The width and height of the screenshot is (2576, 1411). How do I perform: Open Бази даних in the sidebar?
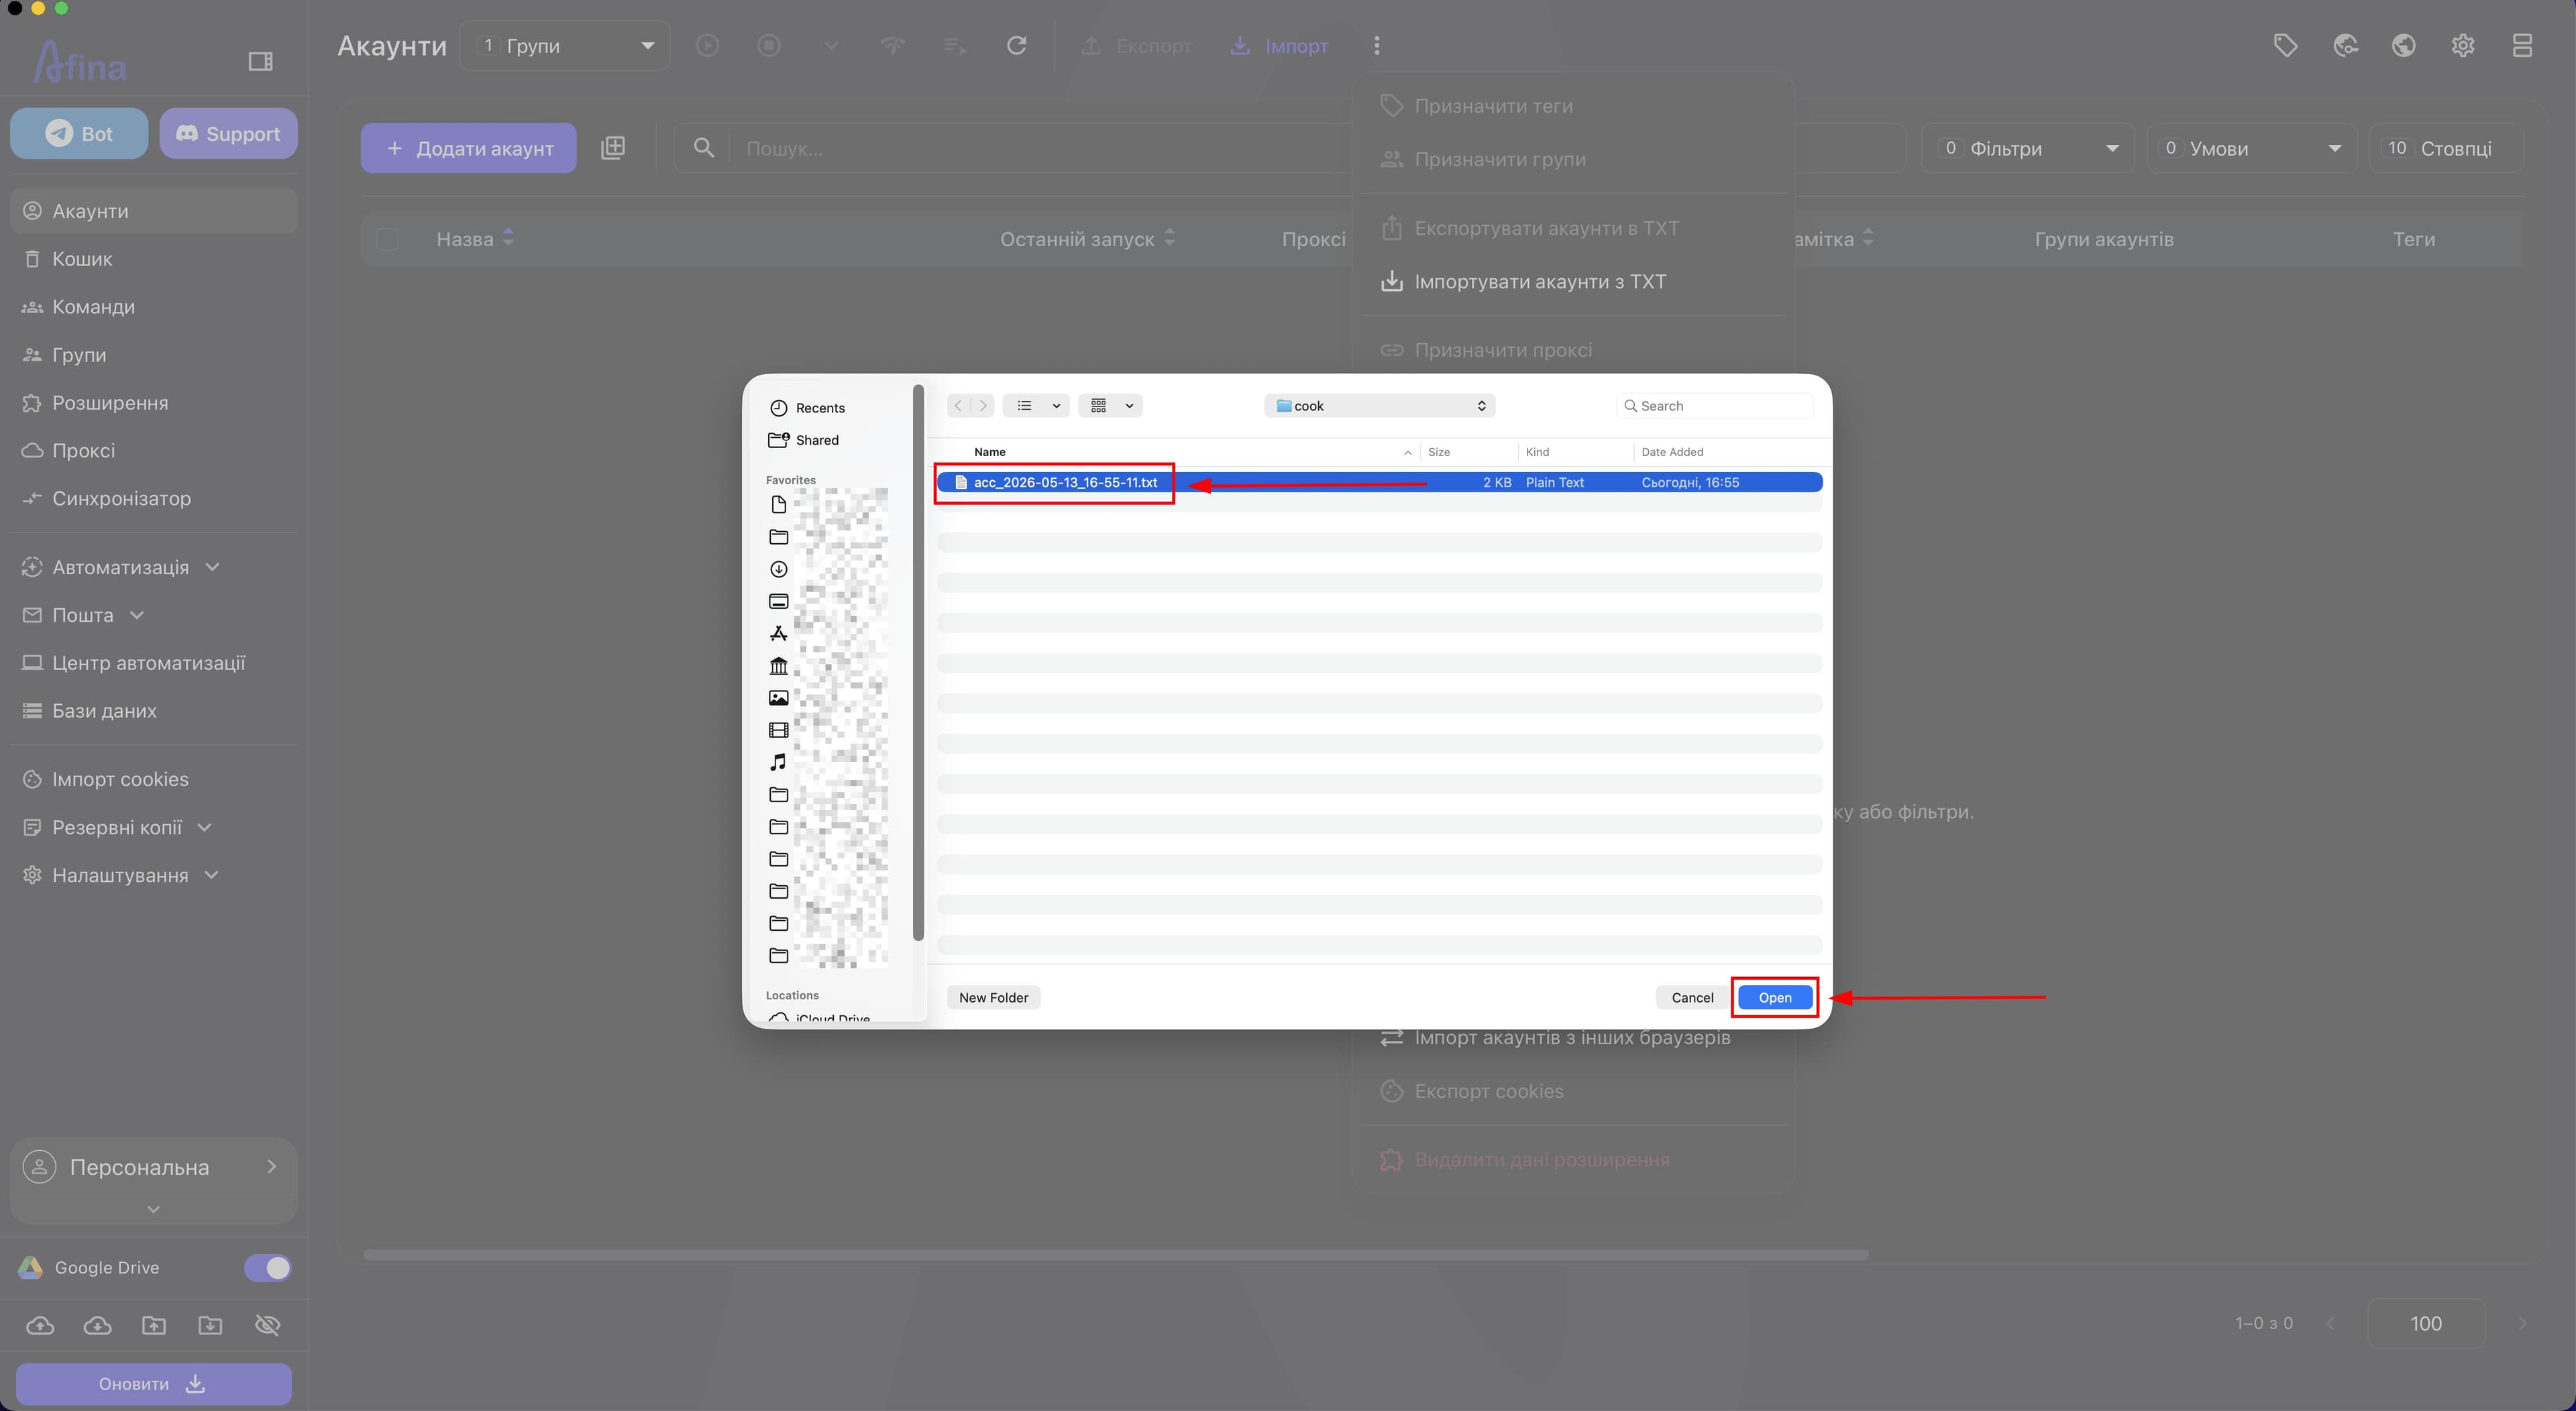coord(154,711)
